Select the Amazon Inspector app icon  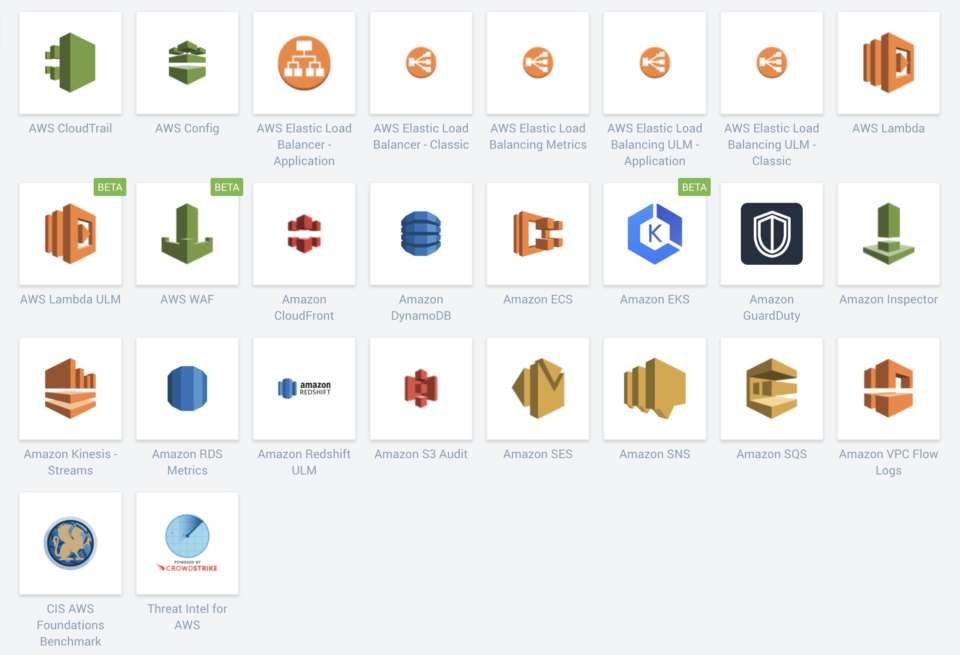[x=888, y=234]
